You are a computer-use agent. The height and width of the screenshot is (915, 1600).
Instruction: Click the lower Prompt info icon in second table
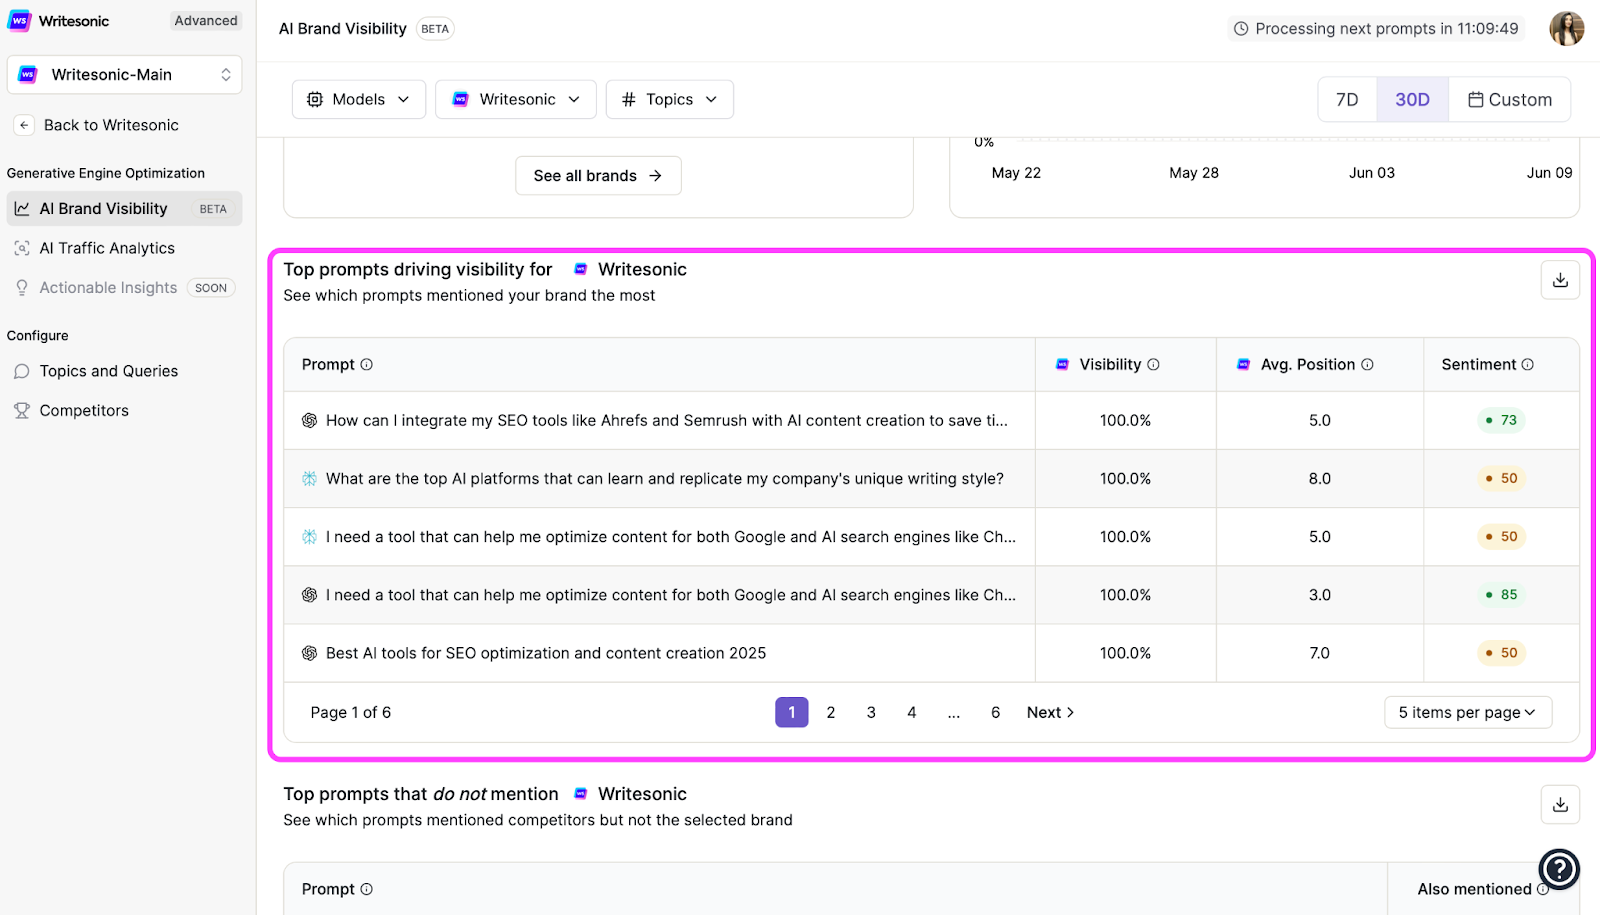(x=367, y=889)
